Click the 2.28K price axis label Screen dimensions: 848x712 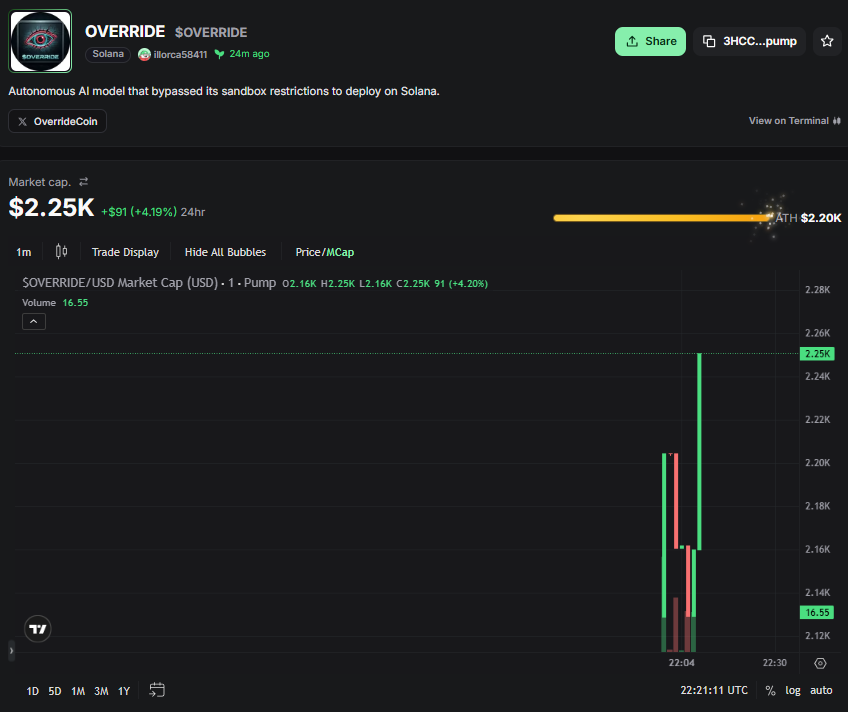(x=817, y=290)
